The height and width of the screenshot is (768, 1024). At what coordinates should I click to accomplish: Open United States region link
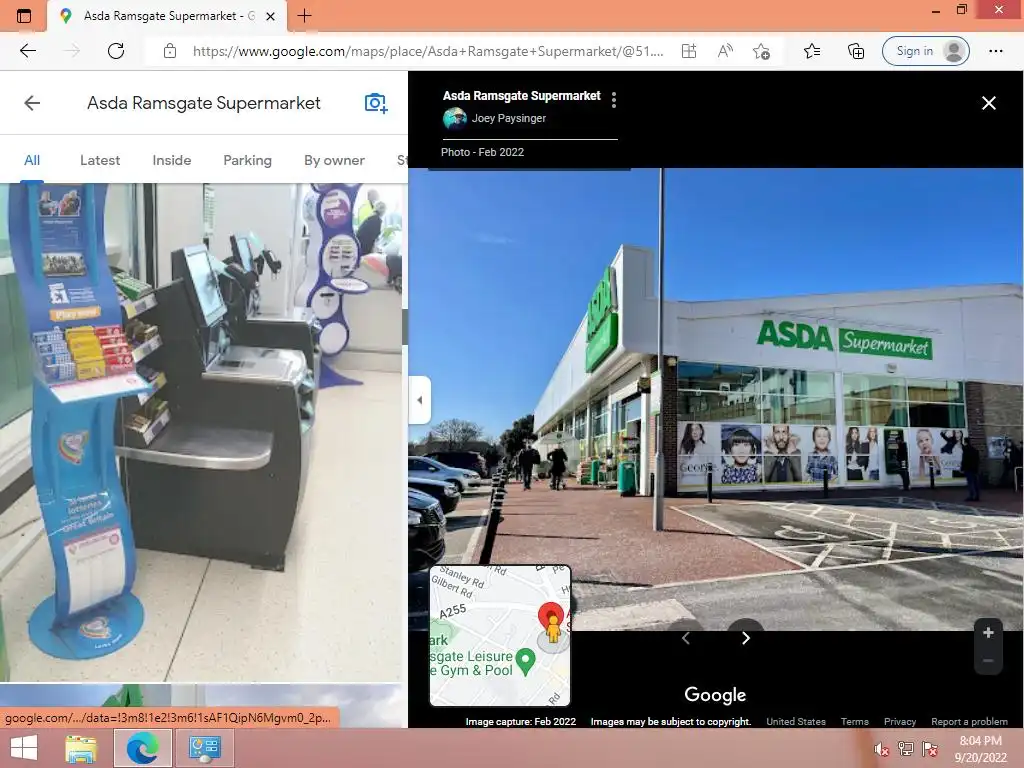point(795,722)
